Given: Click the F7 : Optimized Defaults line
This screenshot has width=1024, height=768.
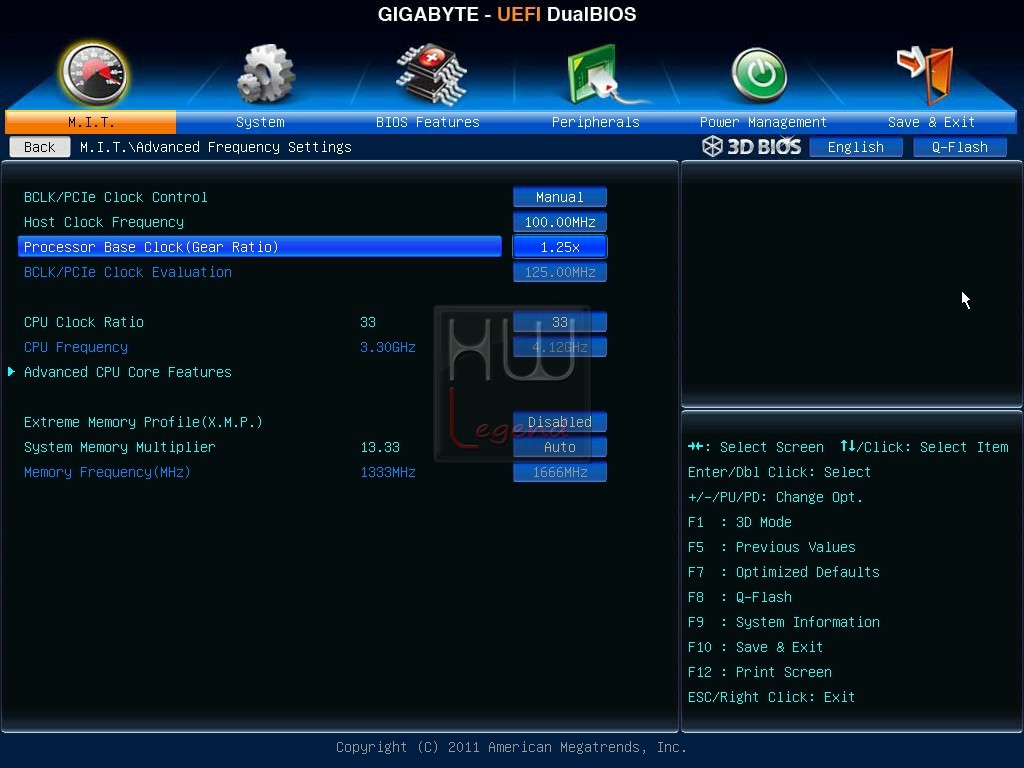Looking at the screenshot, I should click(x=784, y=572).
